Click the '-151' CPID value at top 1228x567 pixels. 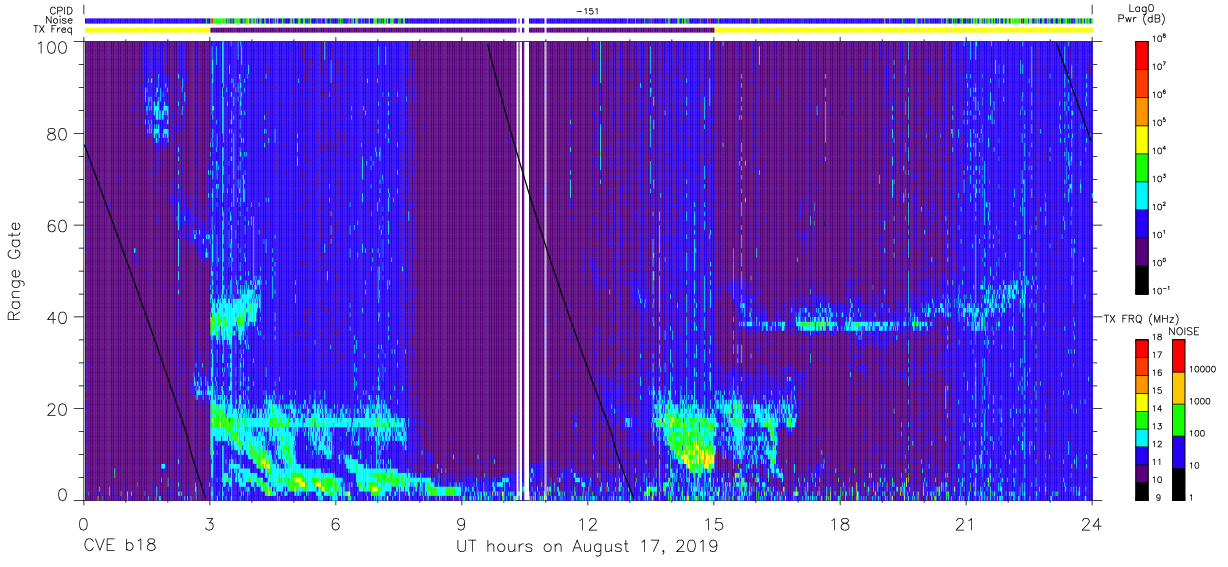587,10
